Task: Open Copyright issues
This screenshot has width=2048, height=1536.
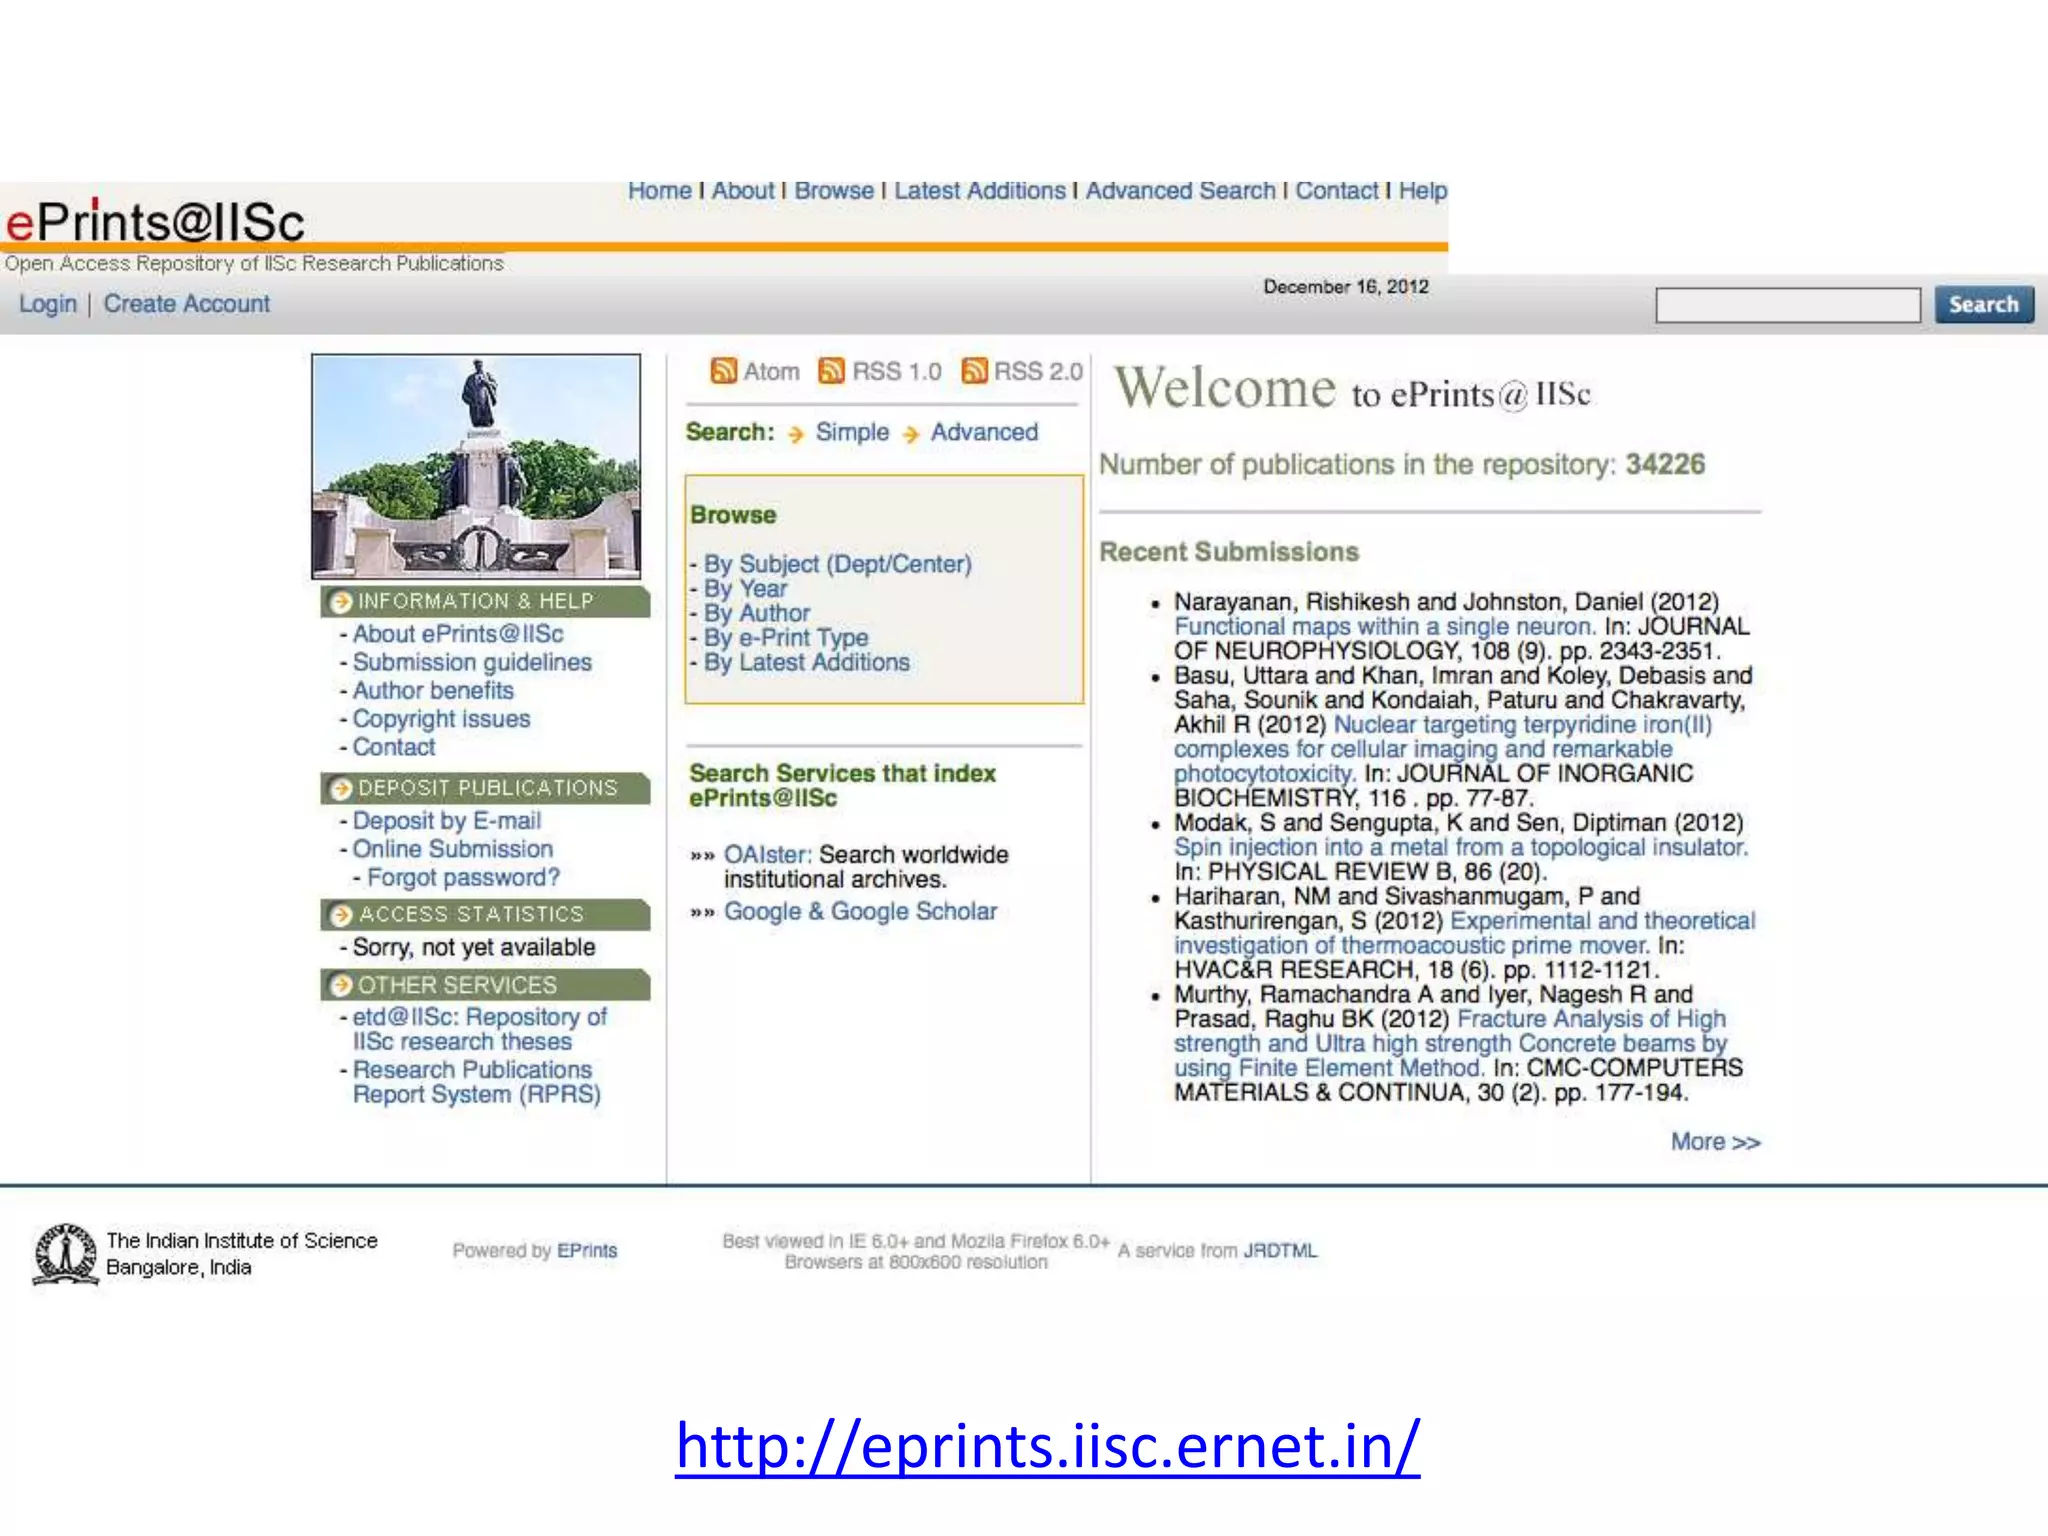Action: pyautogui.click(x=441, y=719)
